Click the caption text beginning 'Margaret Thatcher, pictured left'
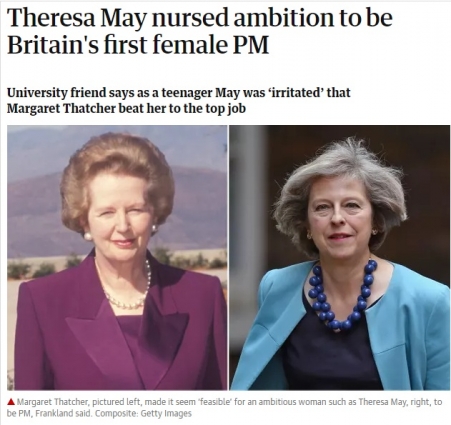451x425 pixels. click(x=225, y=407)
